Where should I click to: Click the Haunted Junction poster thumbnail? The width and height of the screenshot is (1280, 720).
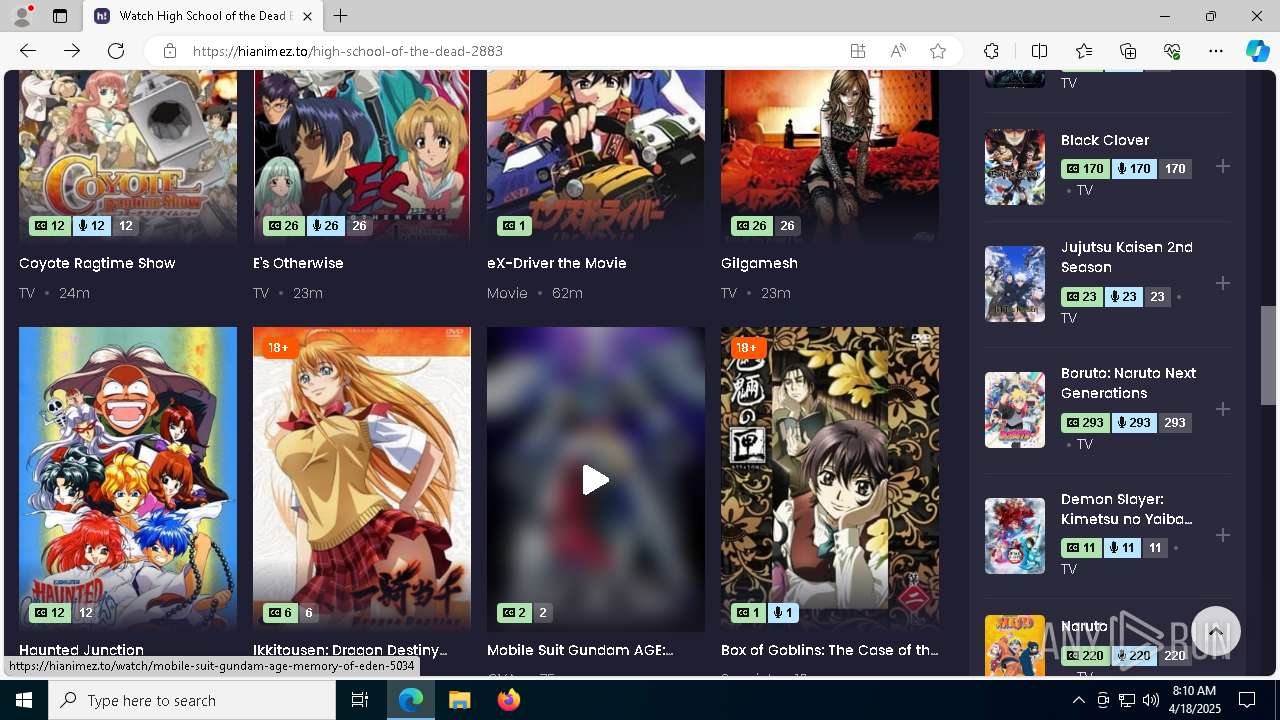coord(128,479)
